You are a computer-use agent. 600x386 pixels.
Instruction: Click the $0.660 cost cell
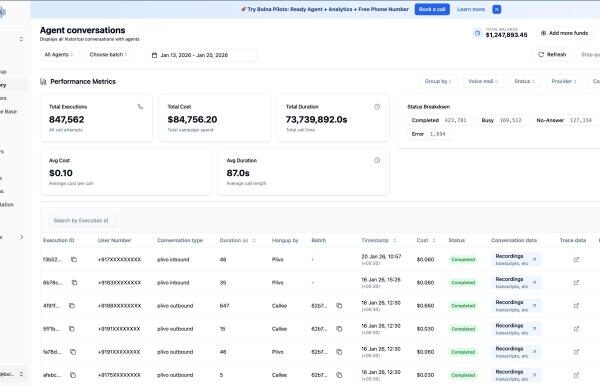[425, 306]
